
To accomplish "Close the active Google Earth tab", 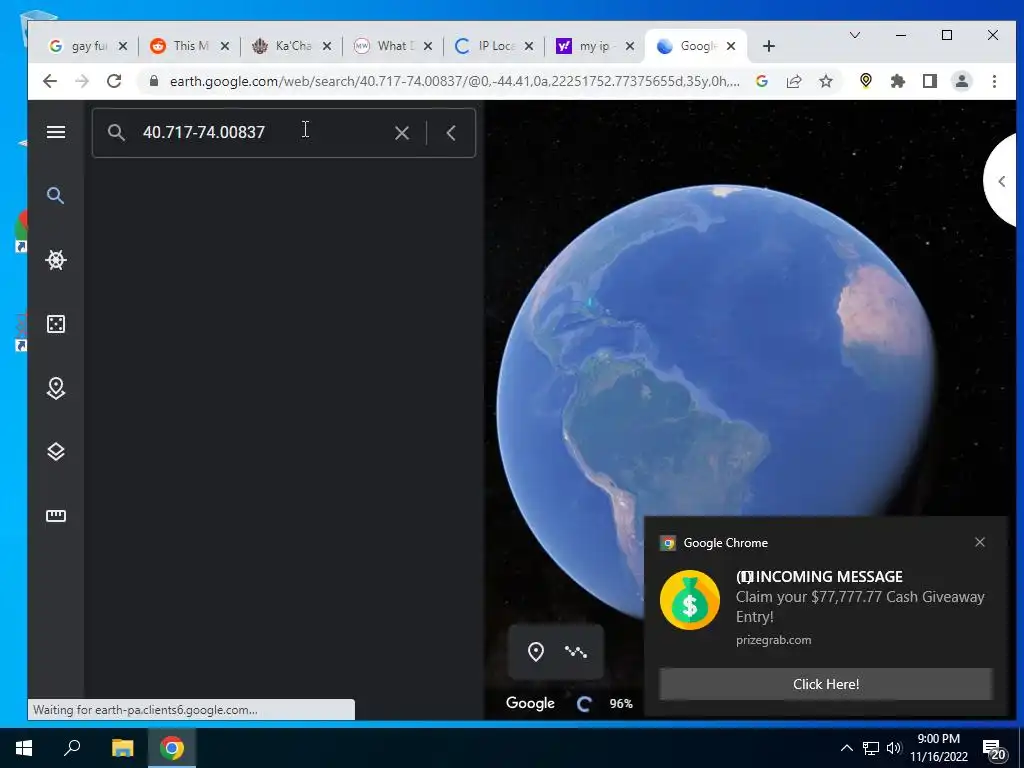I will [731, 46].
